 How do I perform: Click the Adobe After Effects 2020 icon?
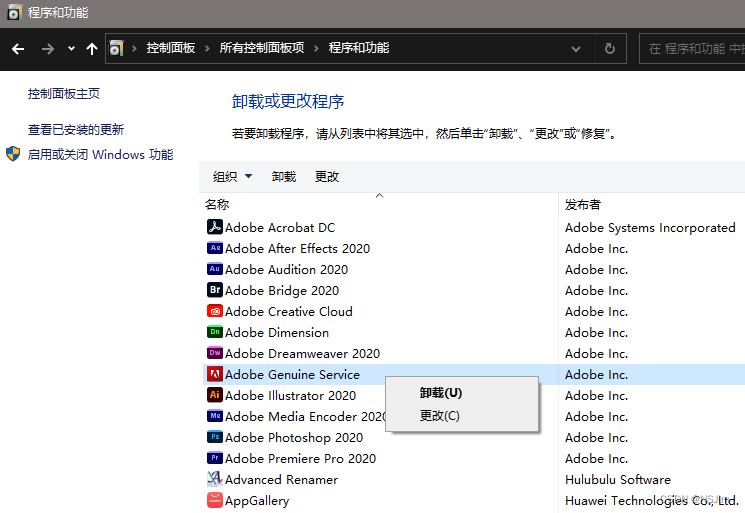(215, 248)
